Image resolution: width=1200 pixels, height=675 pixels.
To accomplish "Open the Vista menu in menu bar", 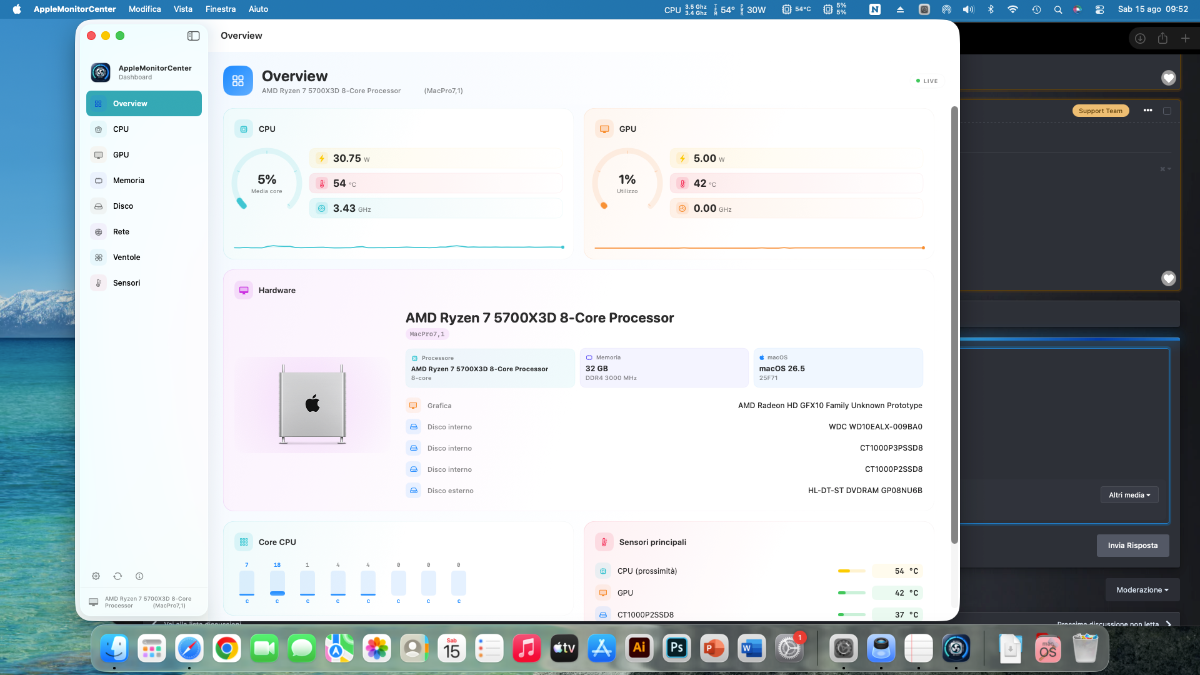I will (183, 9).
